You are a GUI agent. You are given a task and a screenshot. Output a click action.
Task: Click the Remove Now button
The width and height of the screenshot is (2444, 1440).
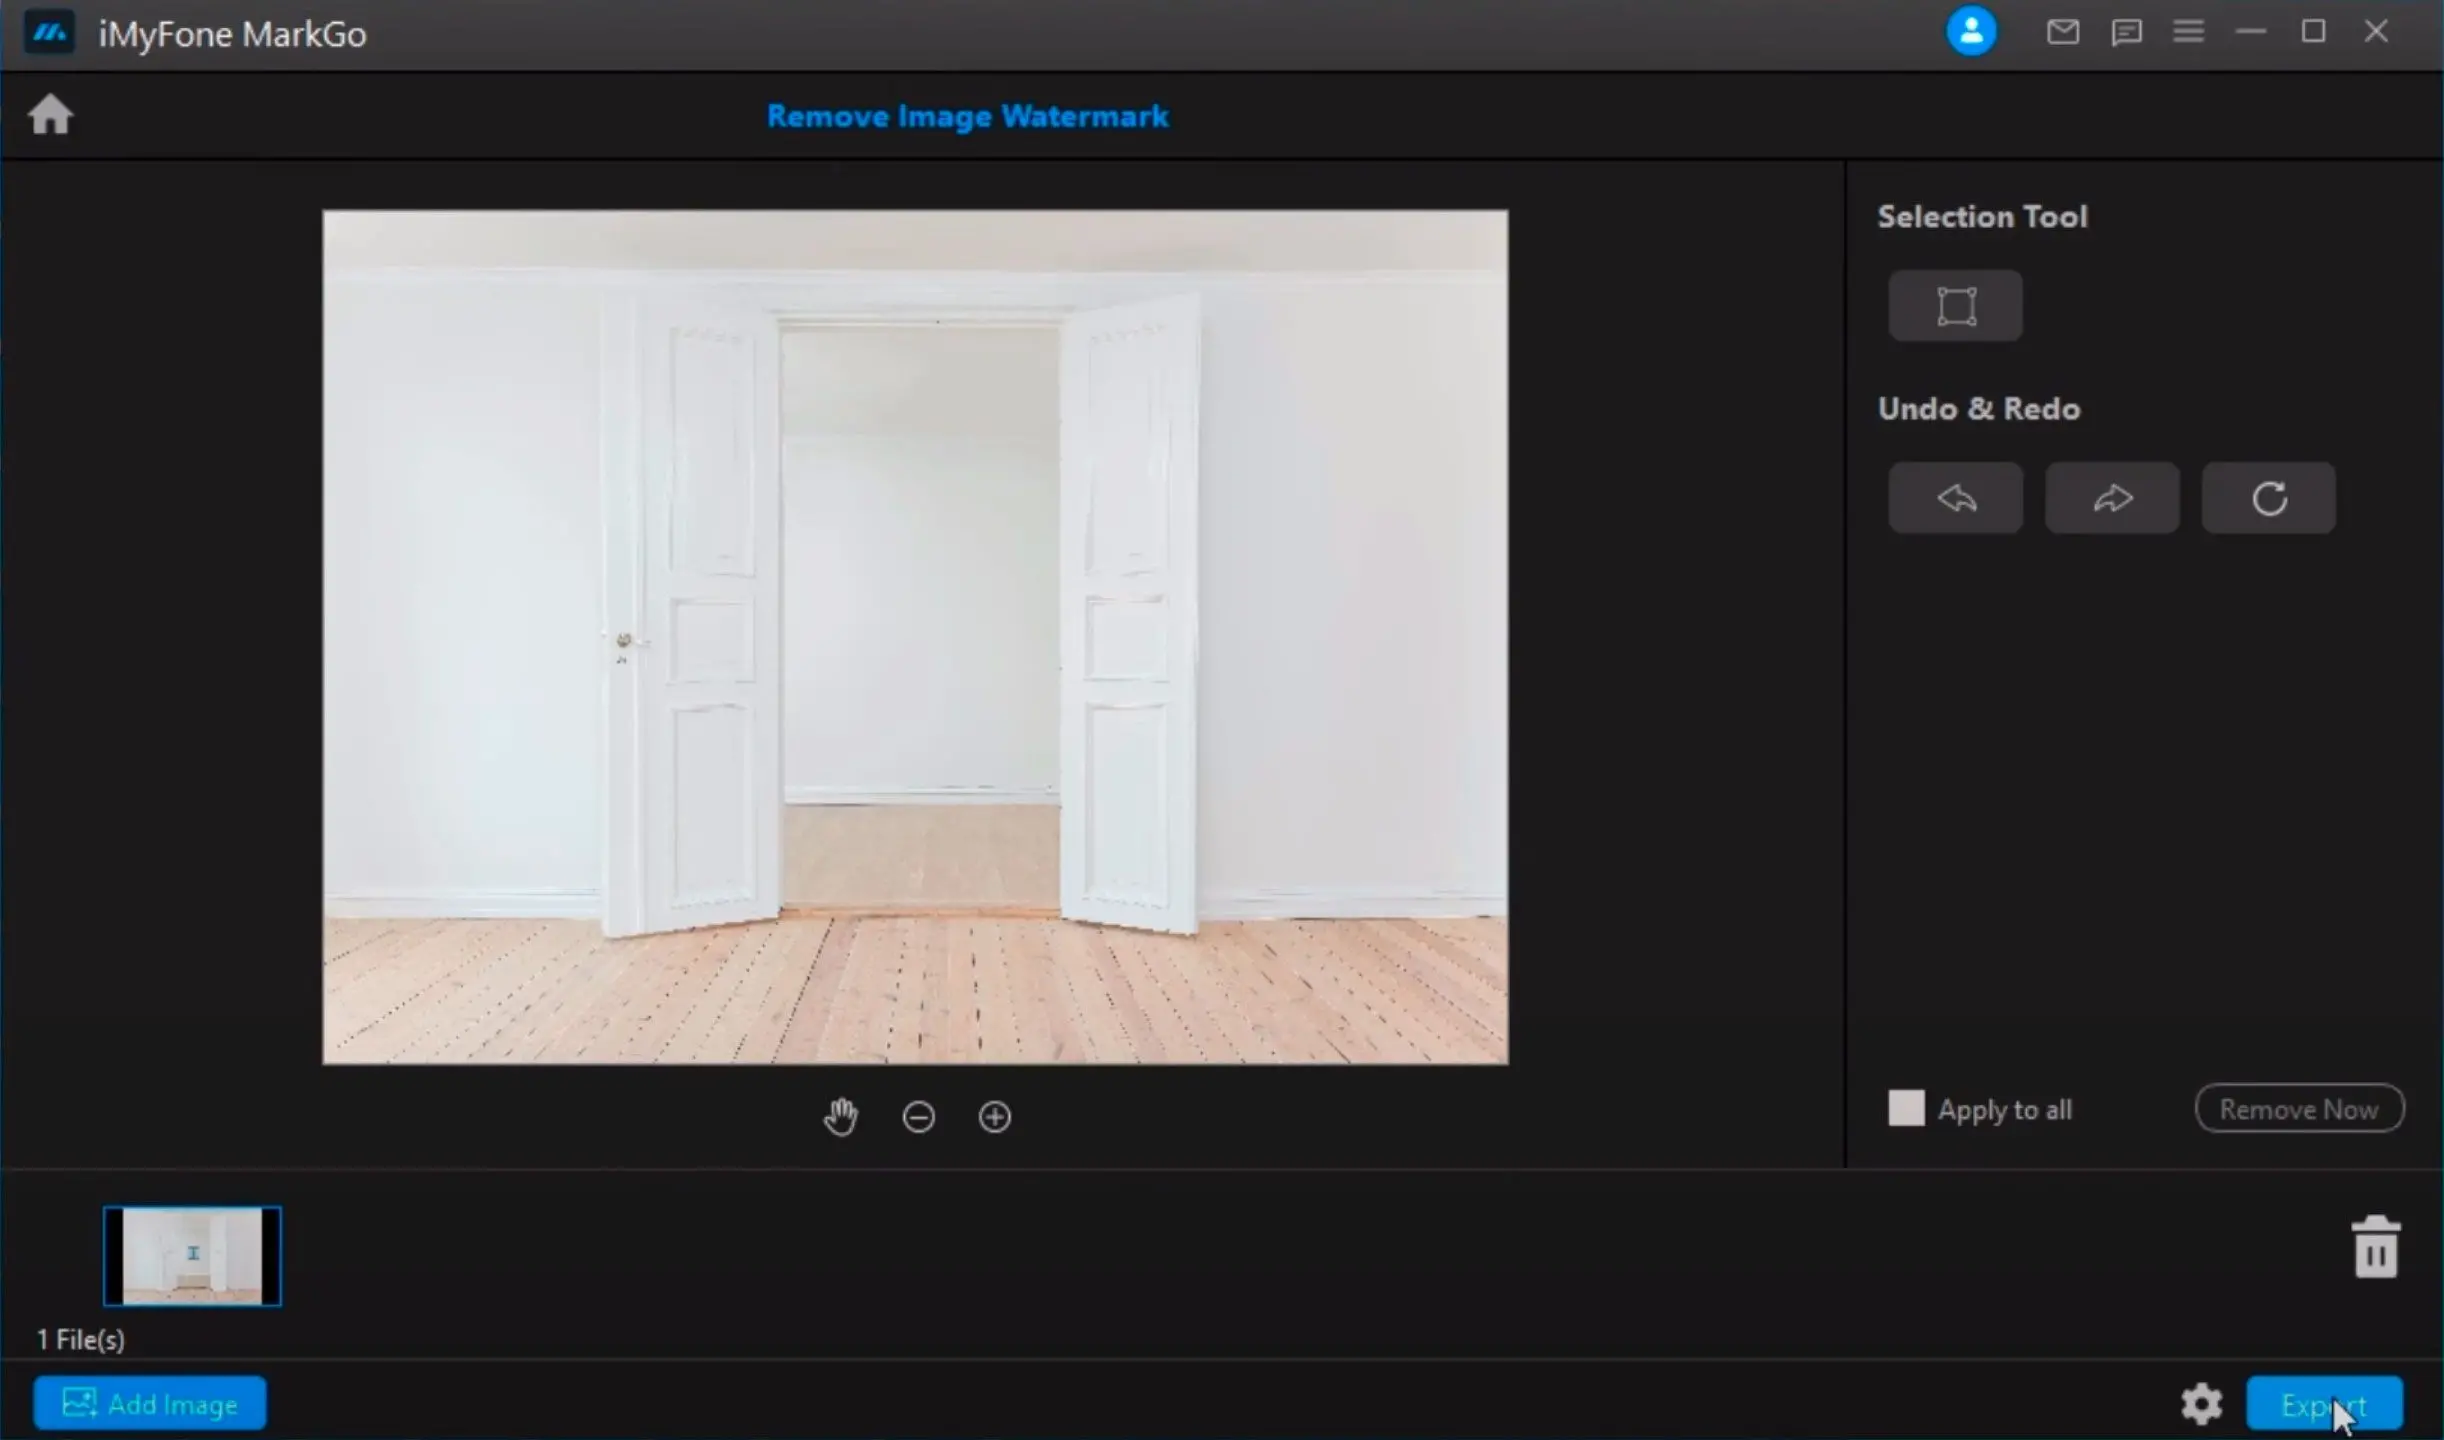2298,1109
